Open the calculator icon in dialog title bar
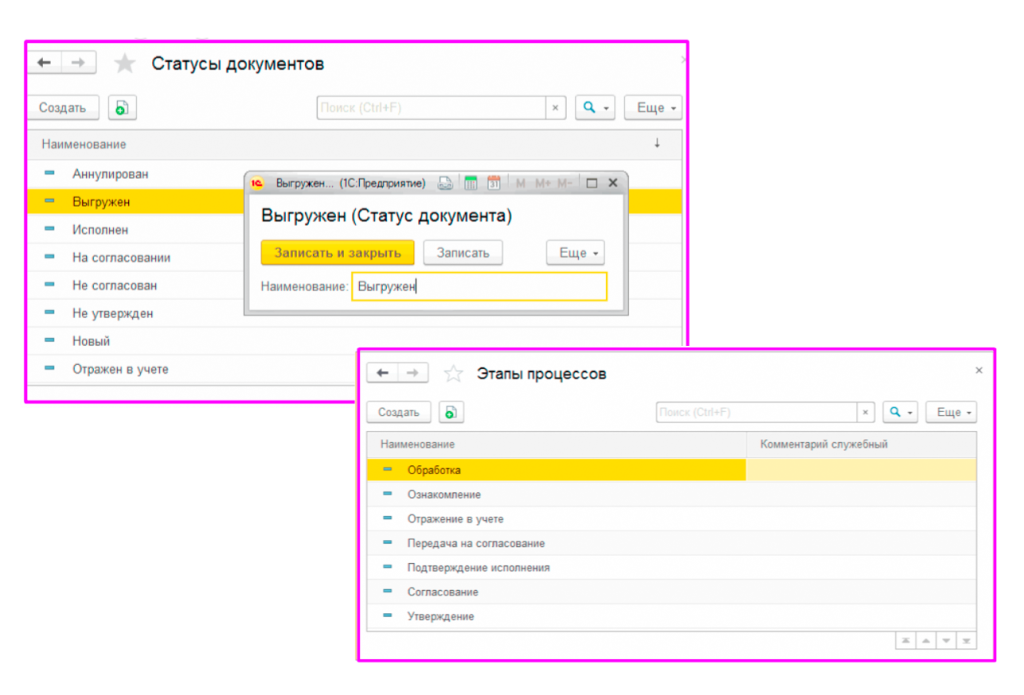The height and width of the screenshot is (695, 1024). [470, 184]
